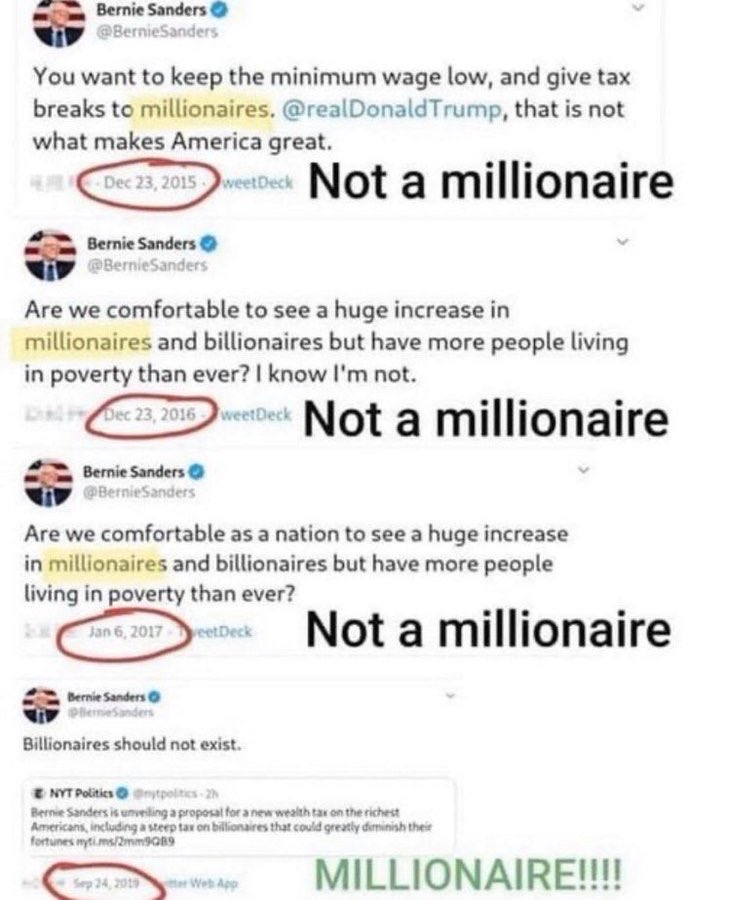Open the third tweet's chevron dropdown
Viewport: 730px width, 900px height.
pyautogui.click(x=584, y=470)
